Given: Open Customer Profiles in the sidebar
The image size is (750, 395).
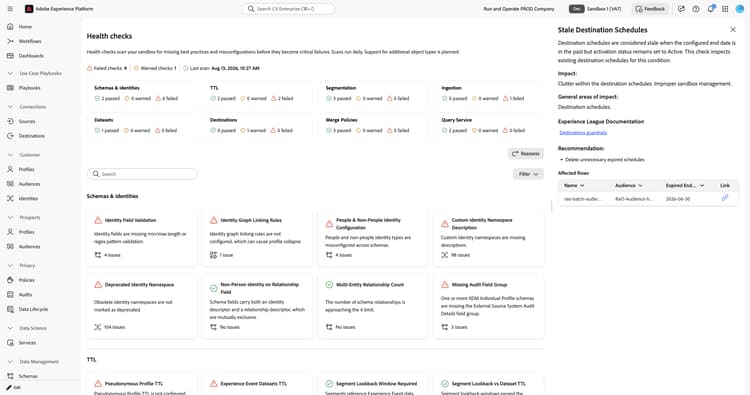Looking at the screenshot, I should pos(26,169).
